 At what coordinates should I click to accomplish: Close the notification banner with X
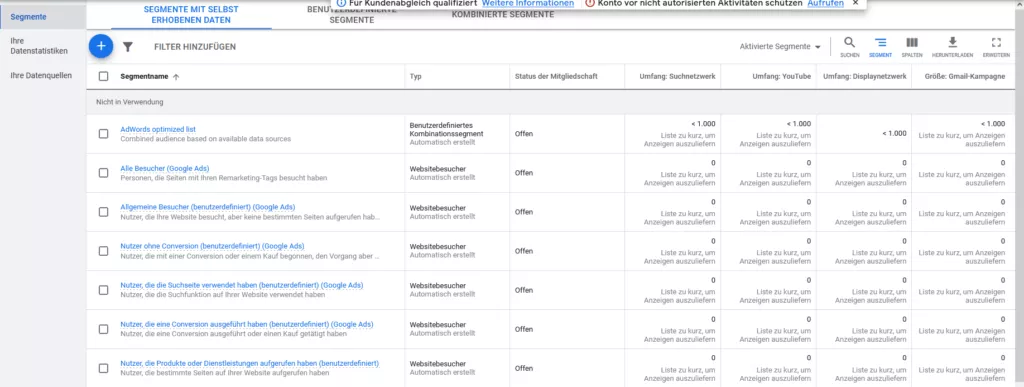(856, 3)
